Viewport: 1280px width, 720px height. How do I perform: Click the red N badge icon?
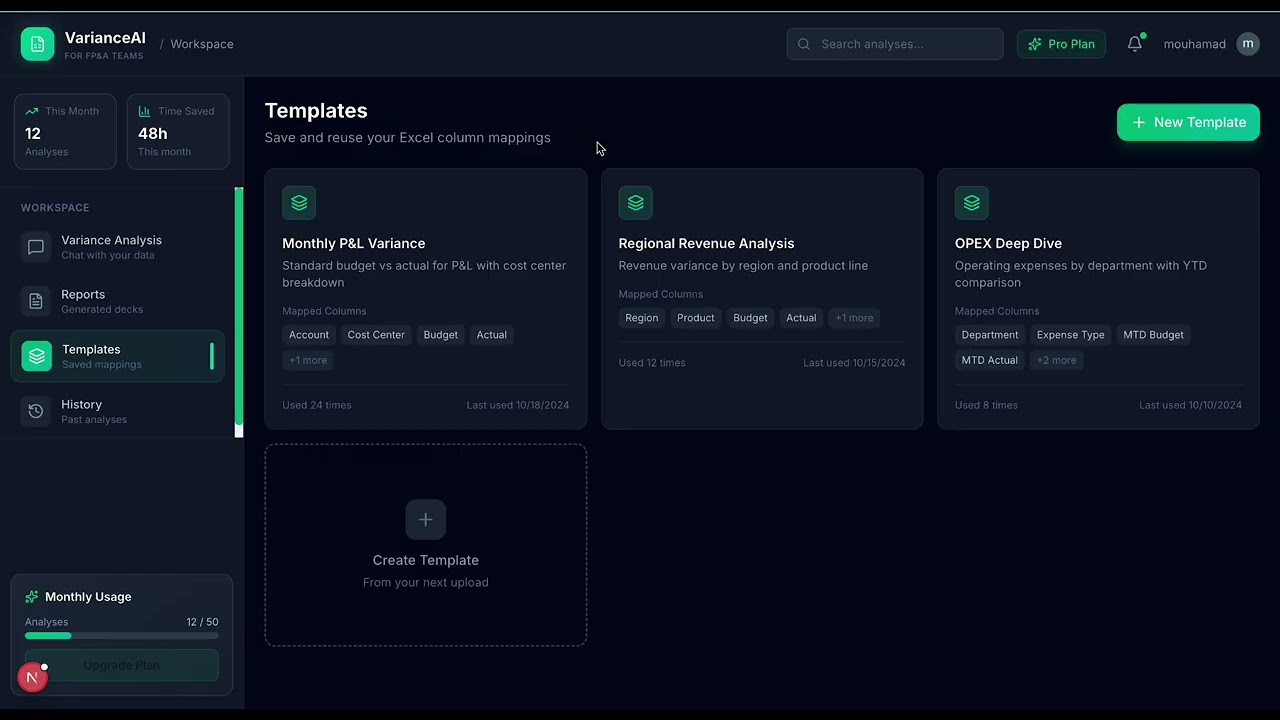click(32, 677)
